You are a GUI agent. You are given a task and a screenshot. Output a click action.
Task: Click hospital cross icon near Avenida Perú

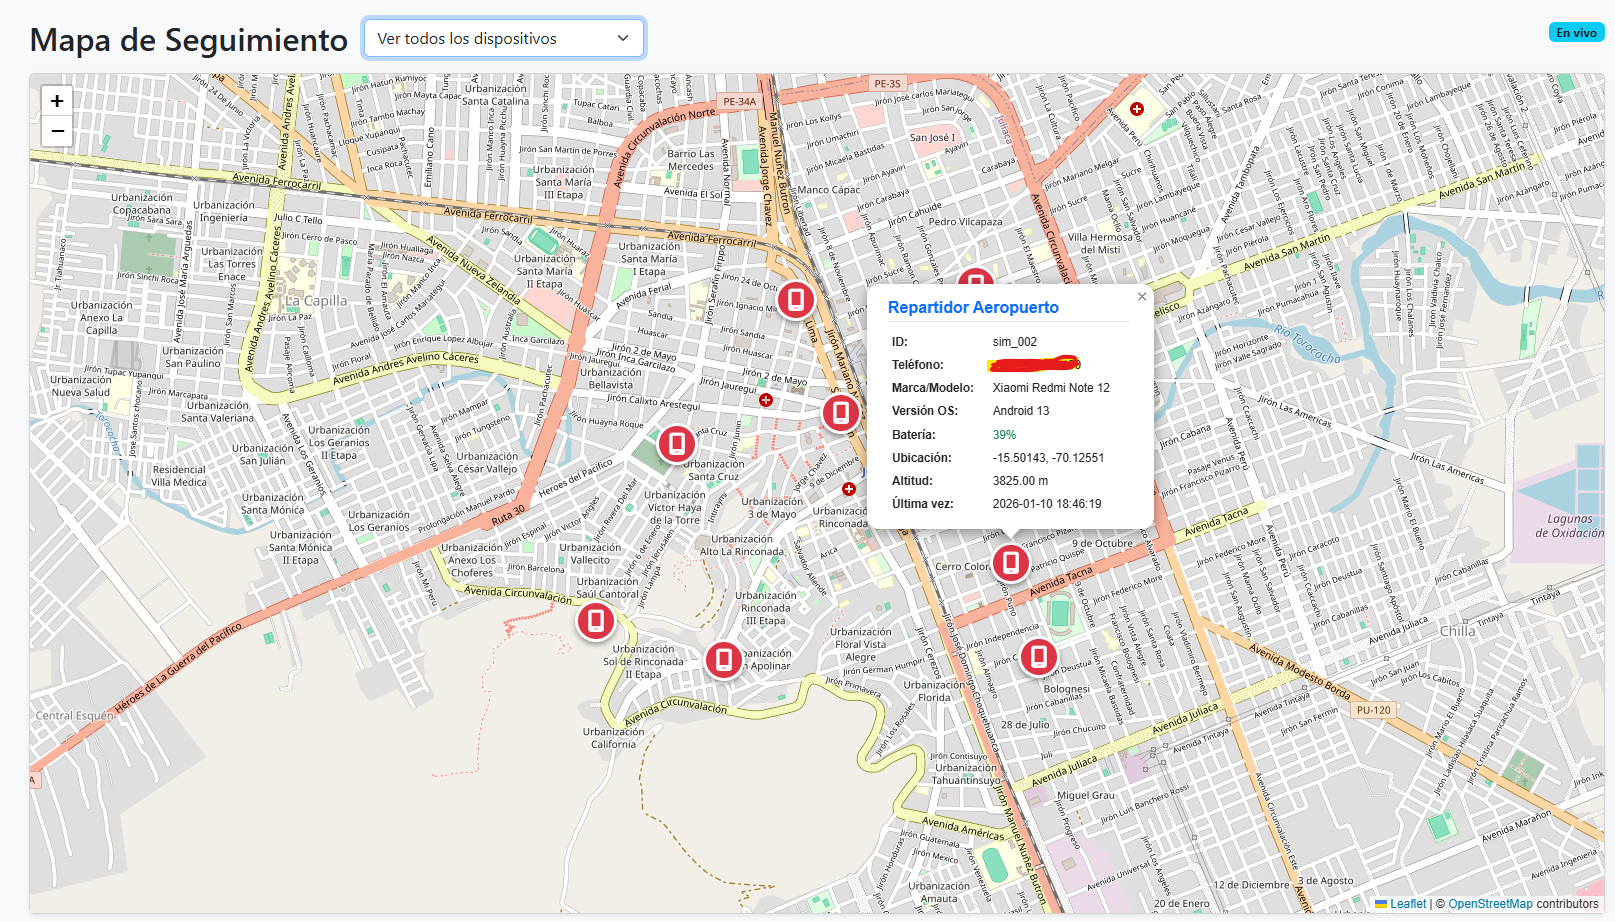[x=1137, y=109]
